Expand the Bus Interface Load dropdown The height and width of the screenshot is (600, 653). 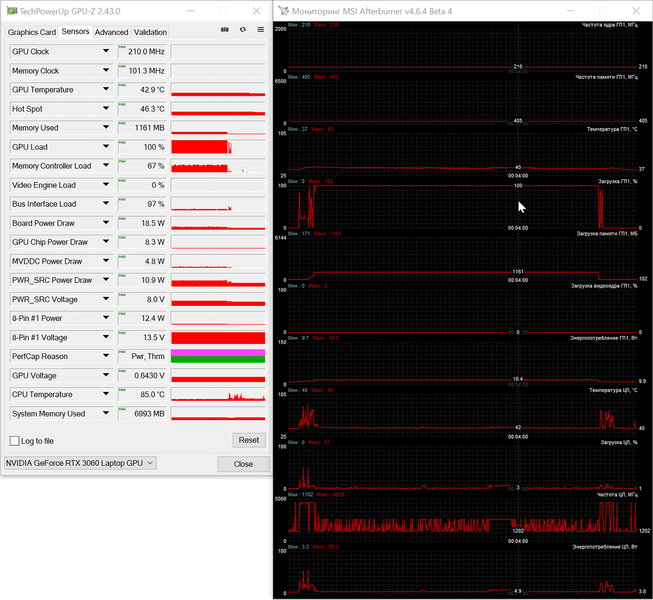tap(106, 204)
